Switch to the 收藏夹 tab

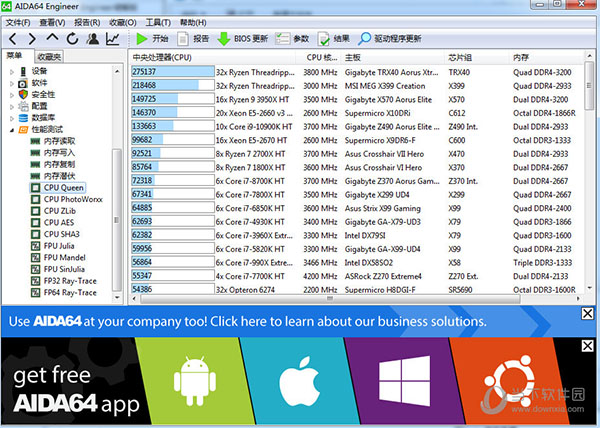pos(49,57)
